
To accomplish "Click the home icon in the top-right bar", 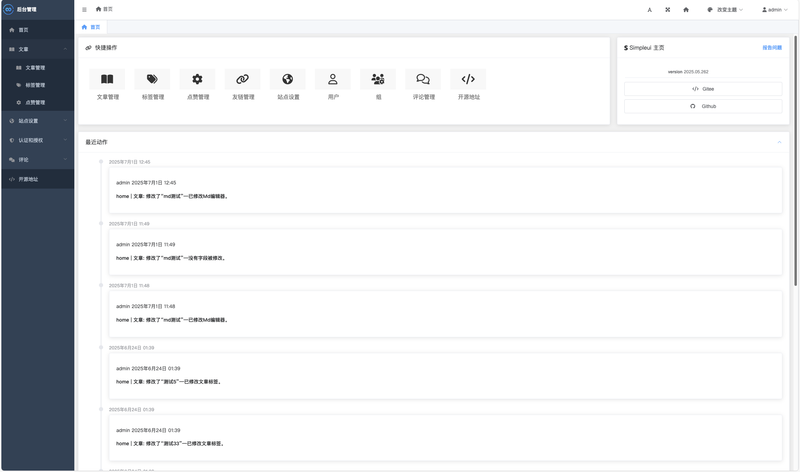I will point(686,10).
